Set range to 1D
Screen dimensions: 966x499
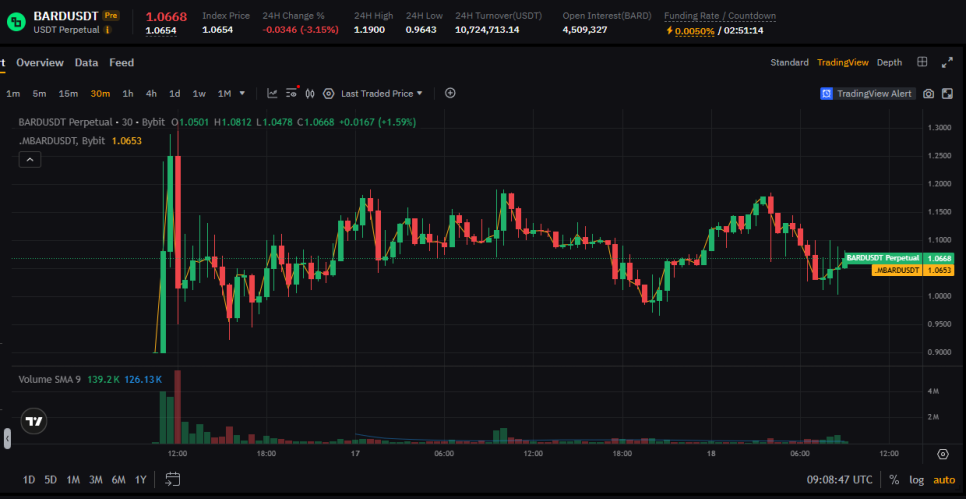29,480
